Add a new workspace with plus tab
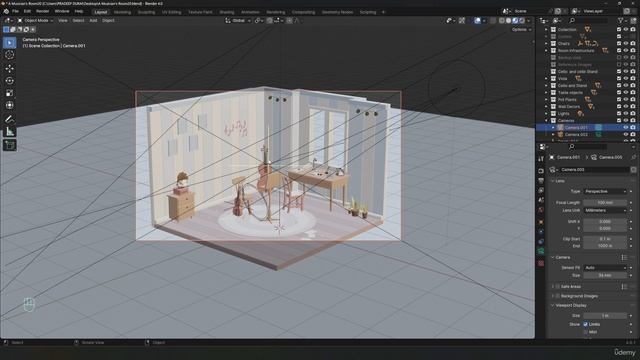Screen dimensions: 640x360 click(x=383, y=12)
